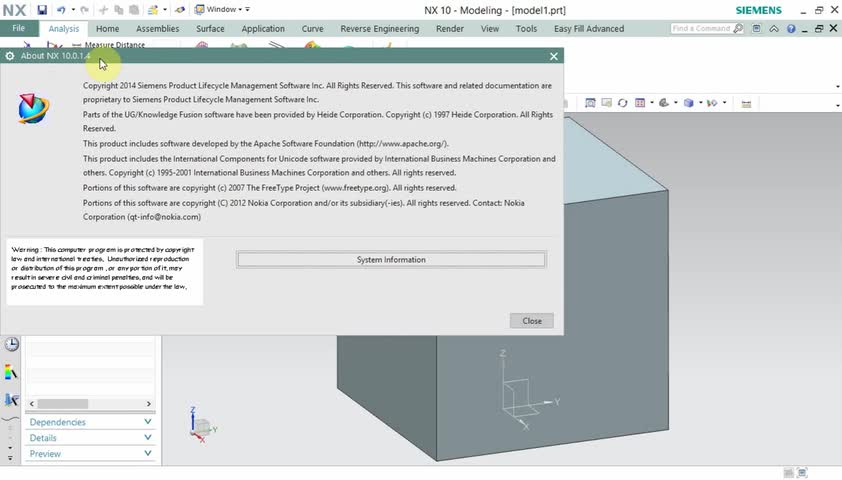Click the rendering style icon in view toolbar
Viewport: 842px width, 480px height.
pyautogui.click(x=664, y=103)
